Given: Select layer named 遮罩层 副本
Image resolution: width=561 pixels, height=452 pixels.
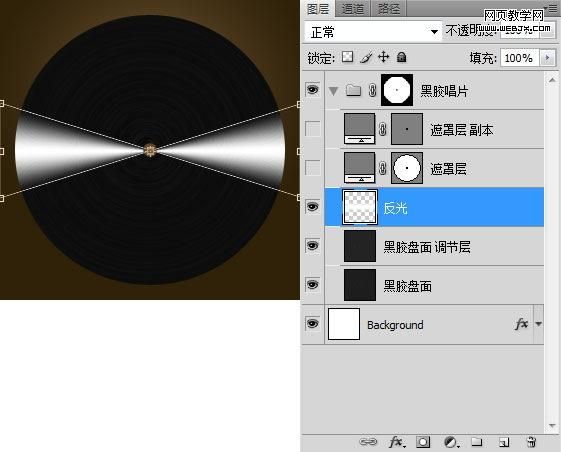Looking at the screenshot, I should click(462, 130).
